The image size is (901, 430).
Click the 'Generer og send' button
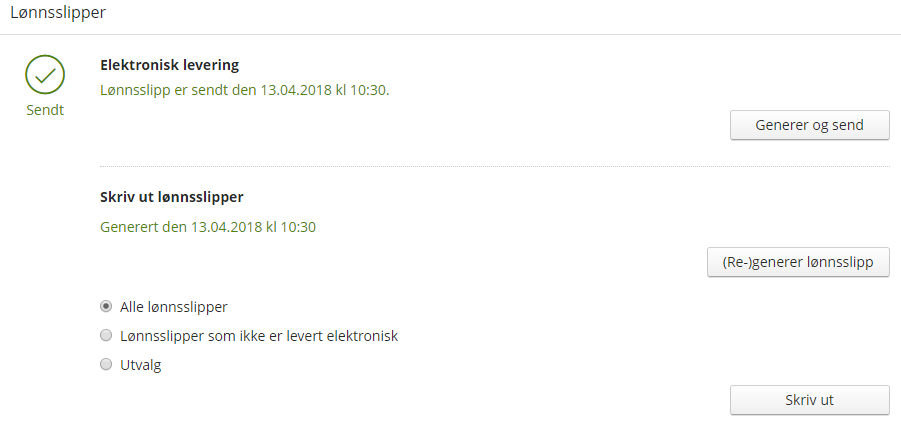click(810, 125)
